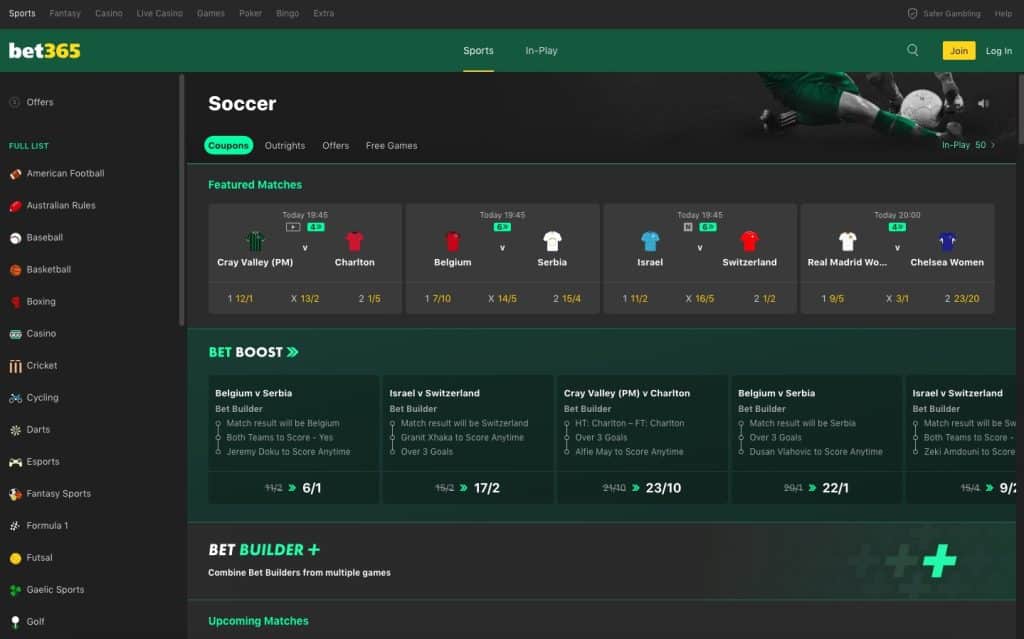Select the Boxing glove icon

pos(15,301)
